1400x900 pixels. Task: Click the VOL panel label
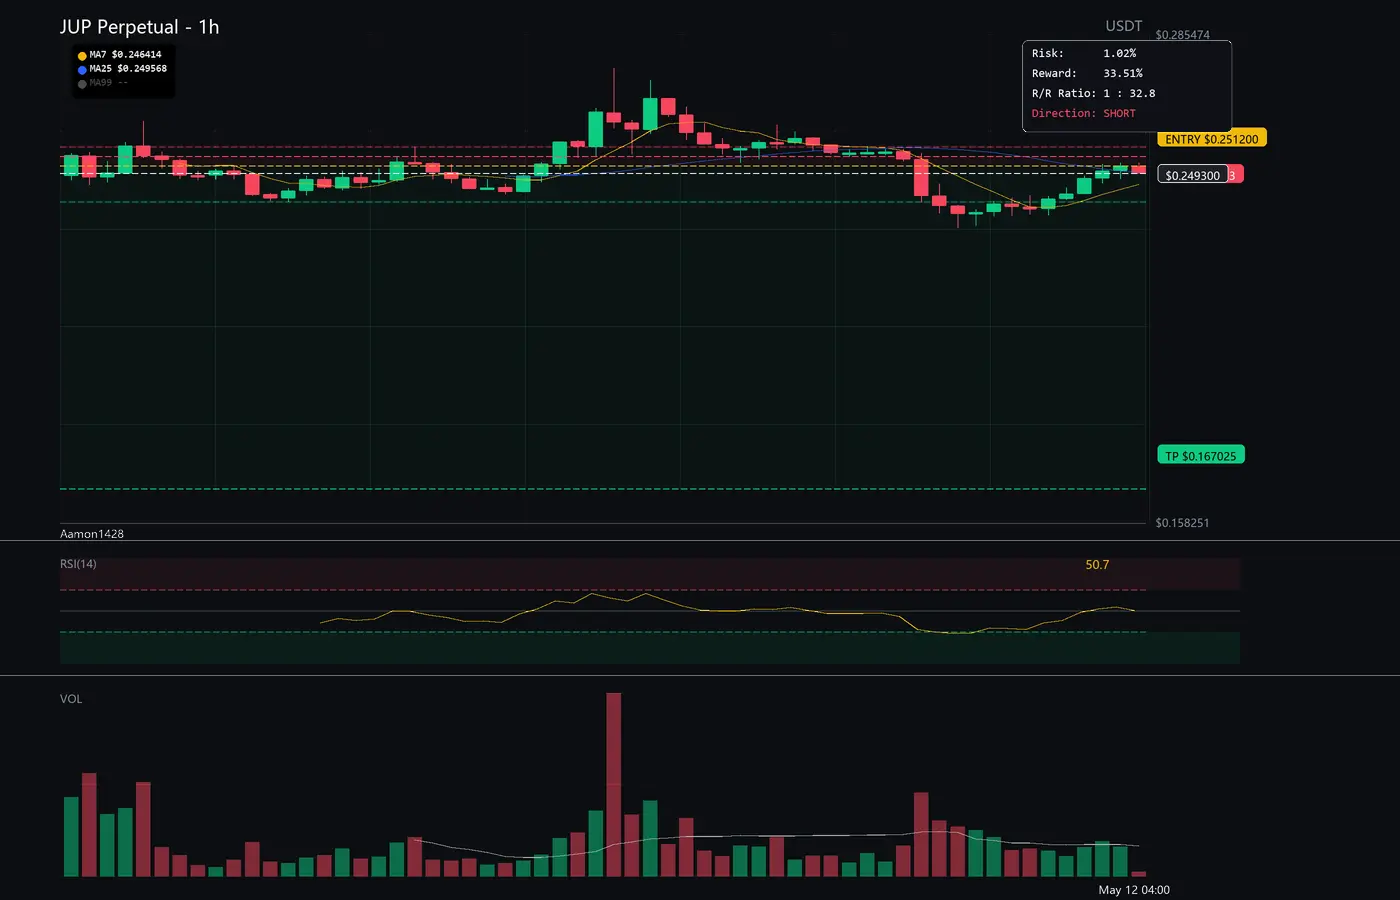coord(71,699)
